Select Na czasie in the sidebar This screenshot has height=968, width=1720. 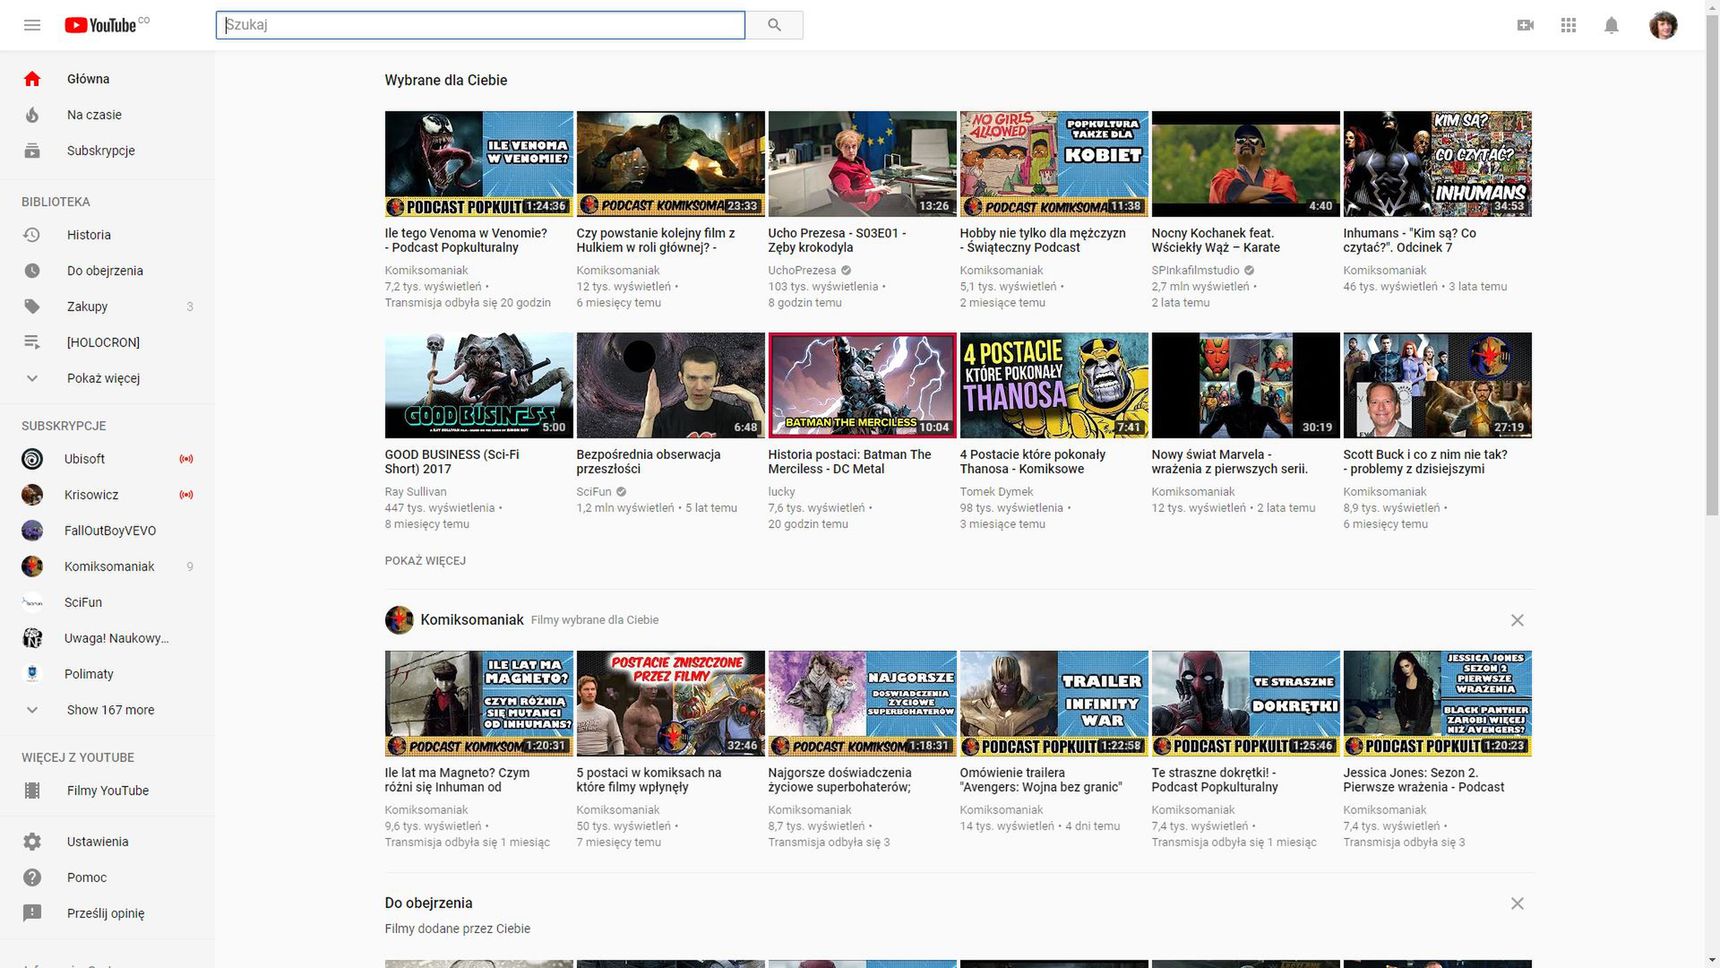click(x=107, y=115)
